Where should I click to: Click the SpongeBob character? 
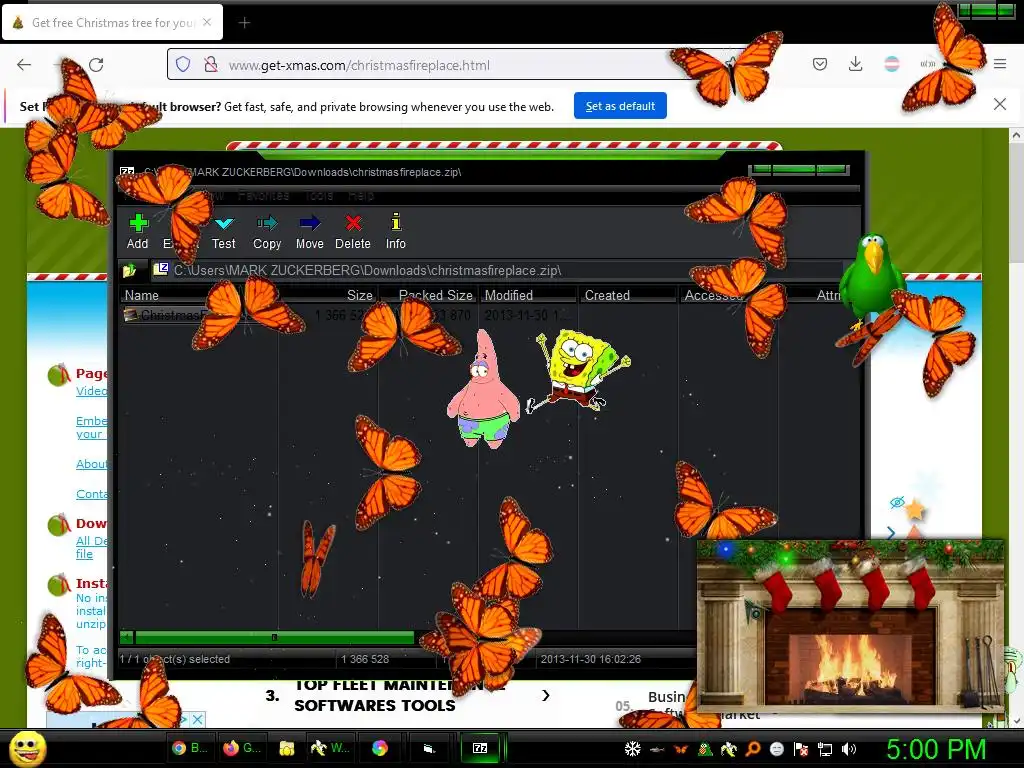pos(577,370)
